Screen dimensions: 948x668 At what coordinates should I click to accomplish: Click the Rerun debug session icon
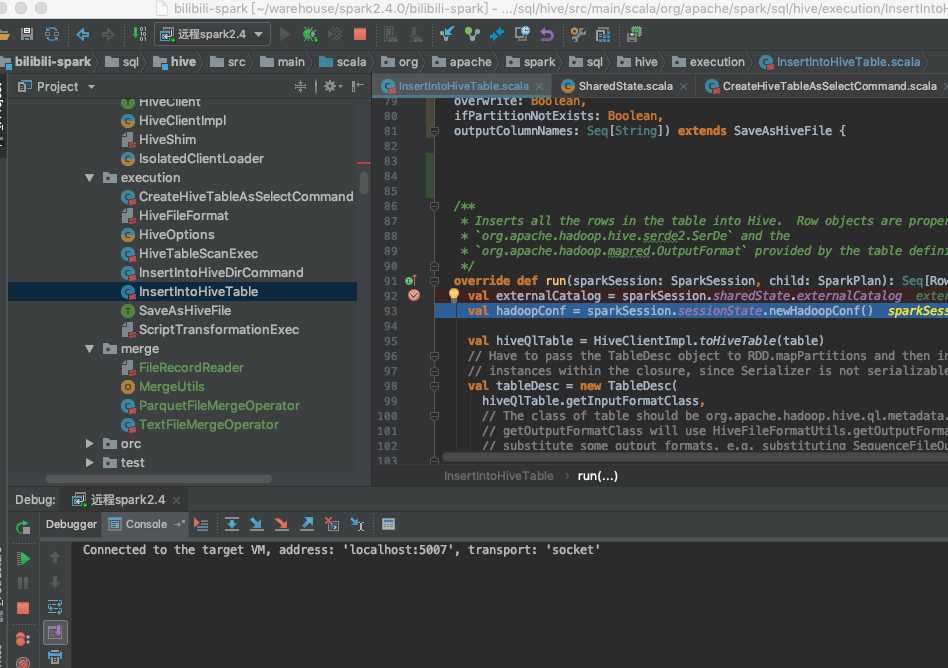click(x=23, y=526)
